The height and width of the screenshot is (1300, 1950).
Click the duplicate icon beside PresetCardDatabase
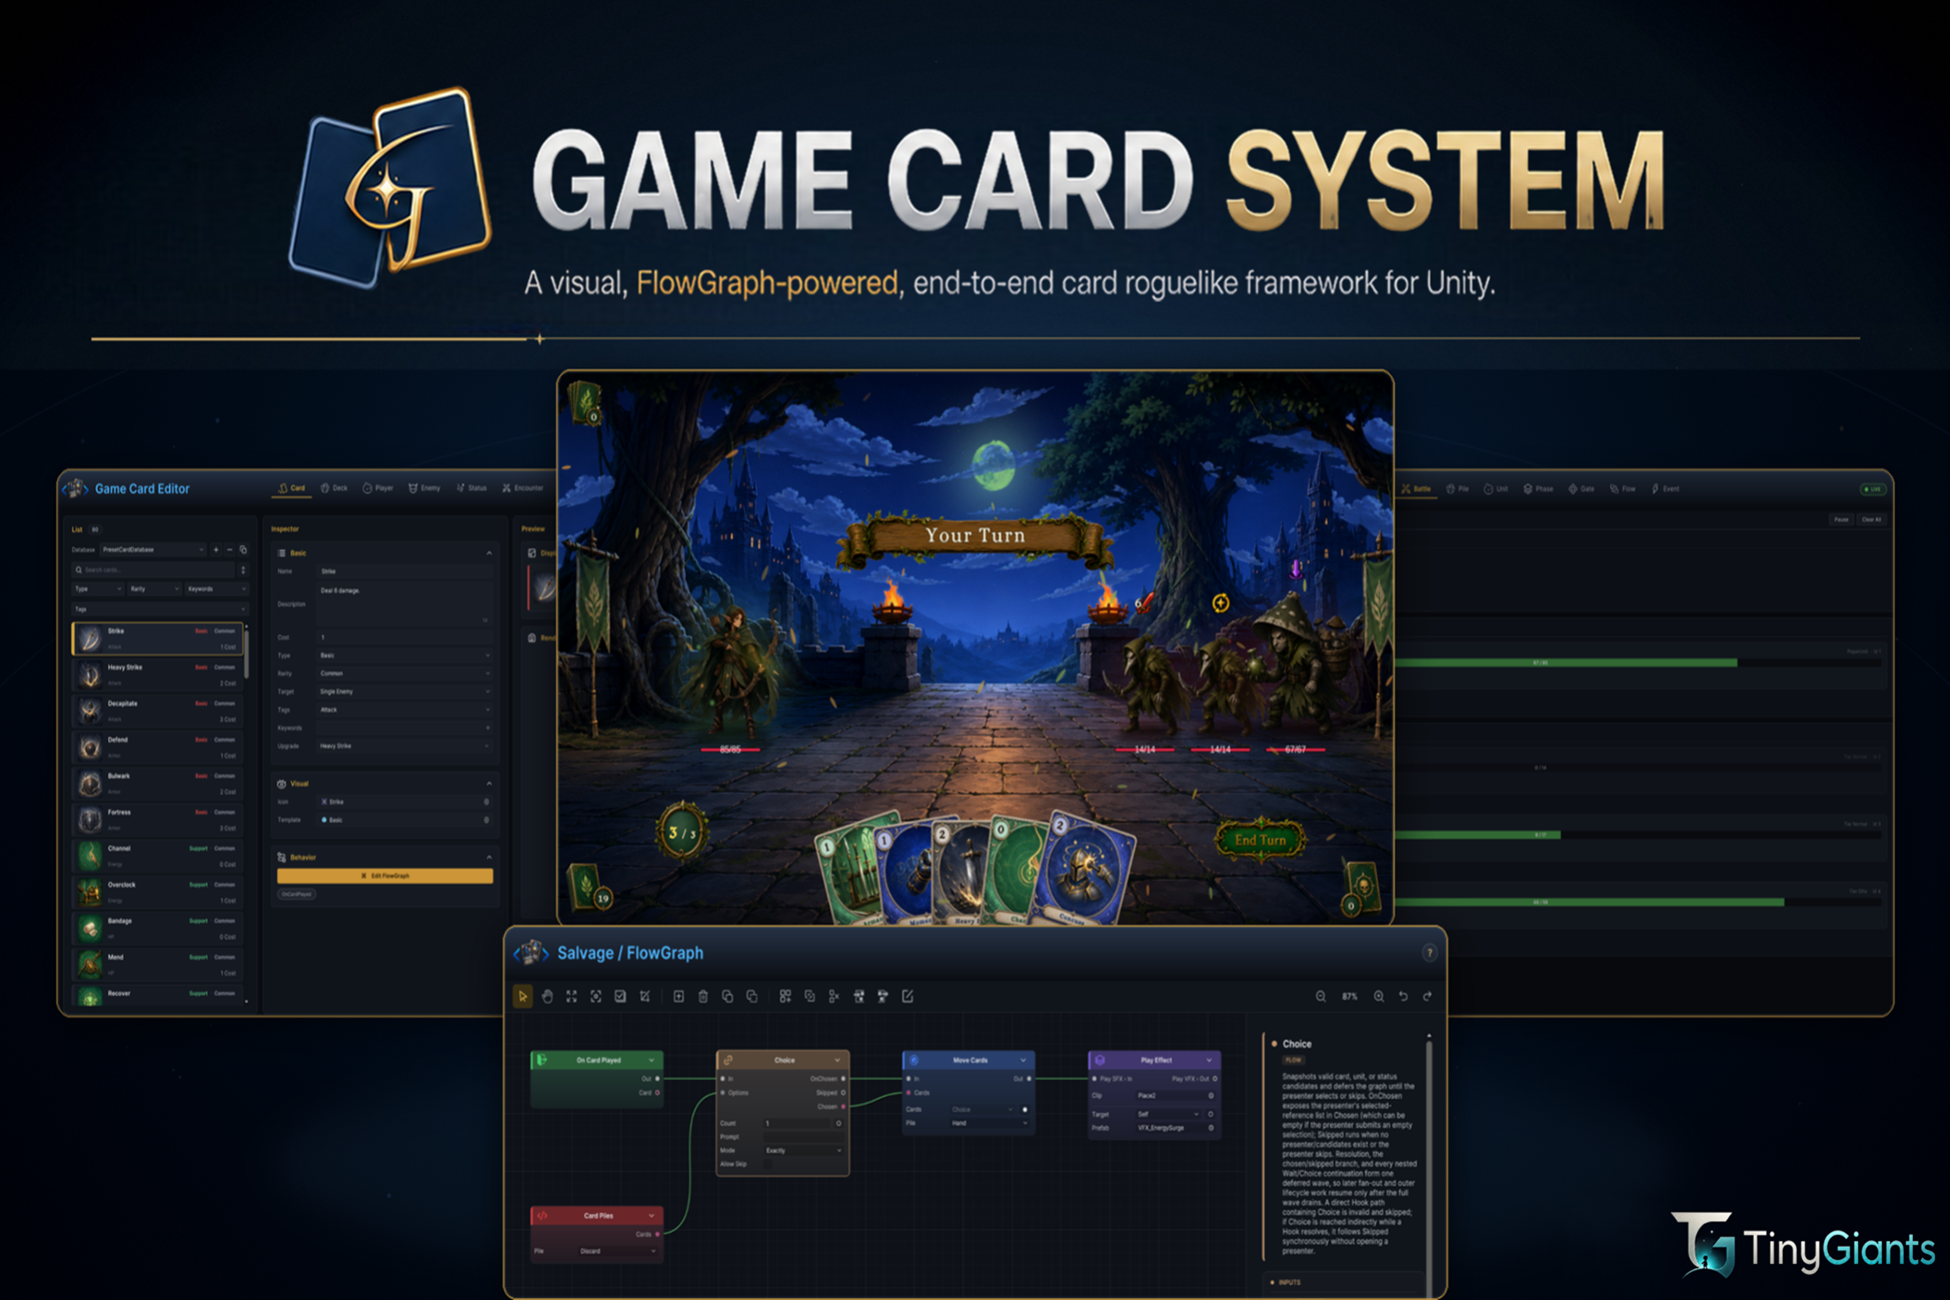click(243, 549)
